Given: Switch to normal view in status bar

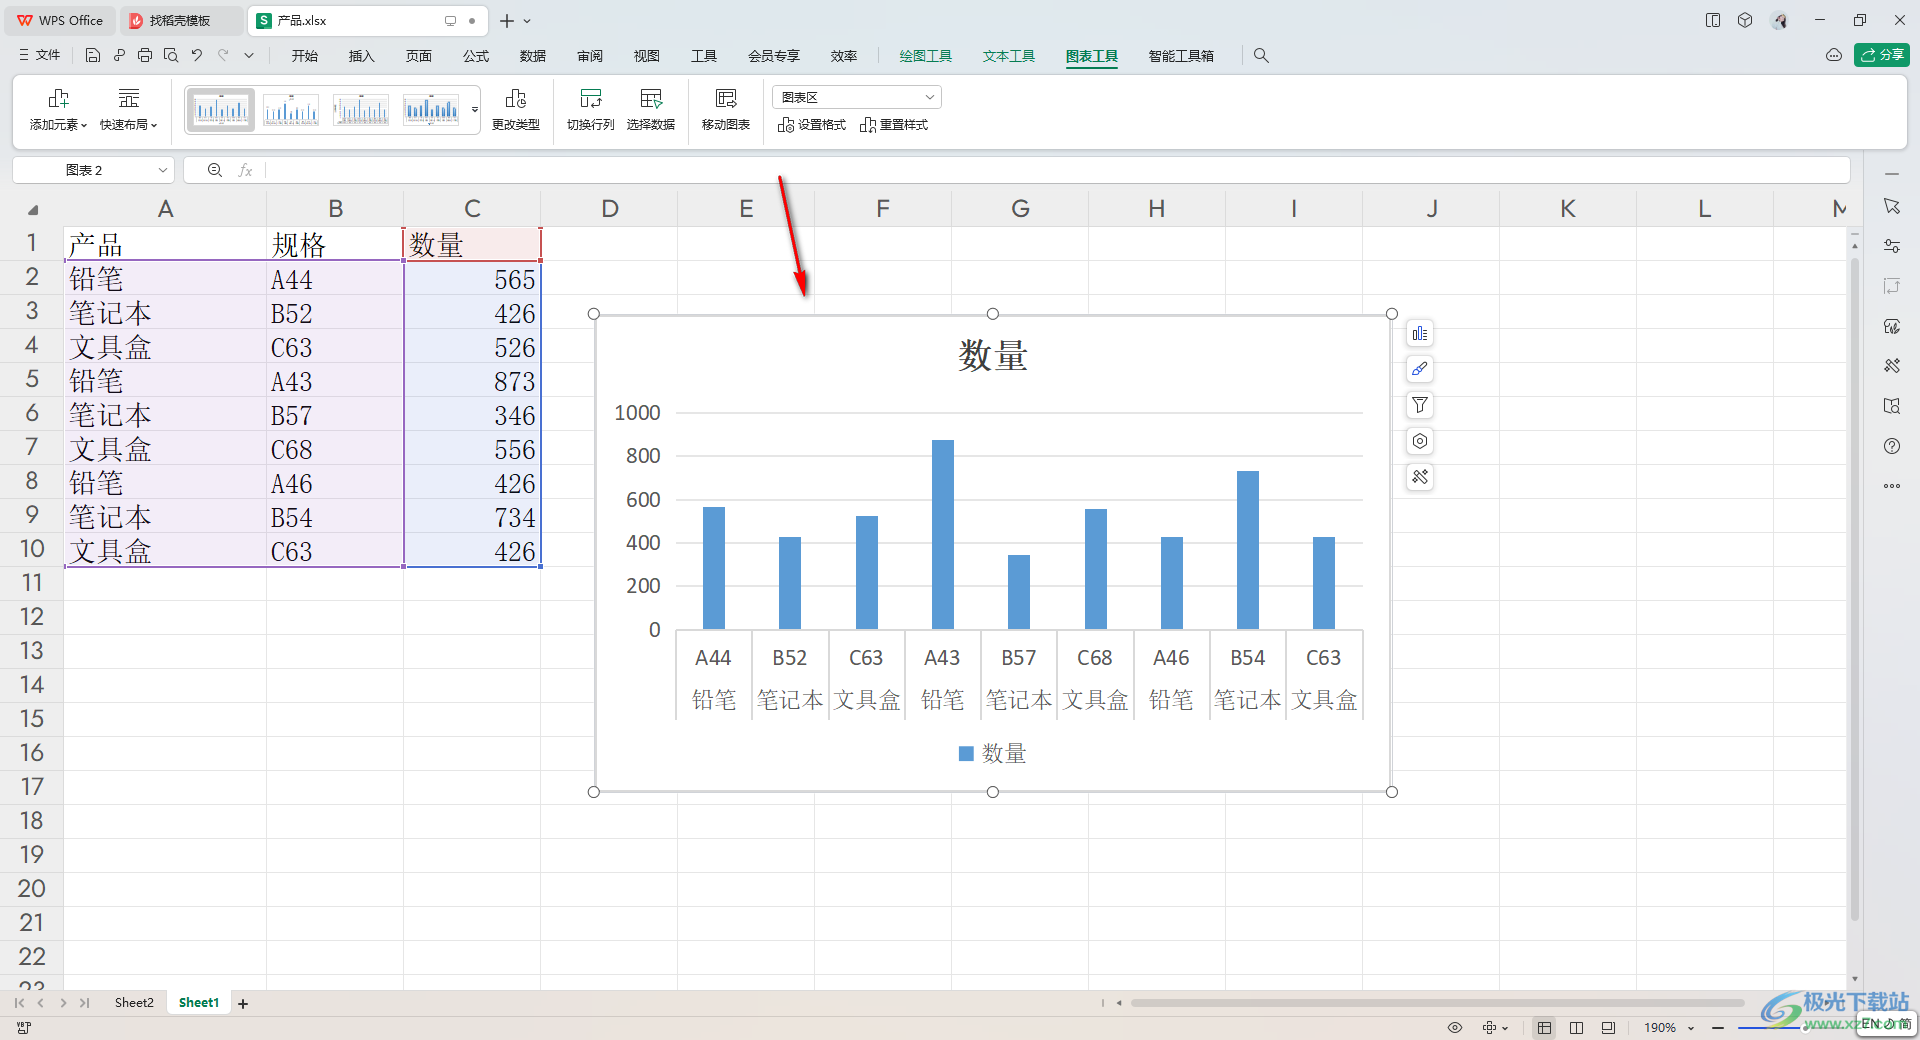Looking at the screenshot, I should [x=1545, y=1027].
